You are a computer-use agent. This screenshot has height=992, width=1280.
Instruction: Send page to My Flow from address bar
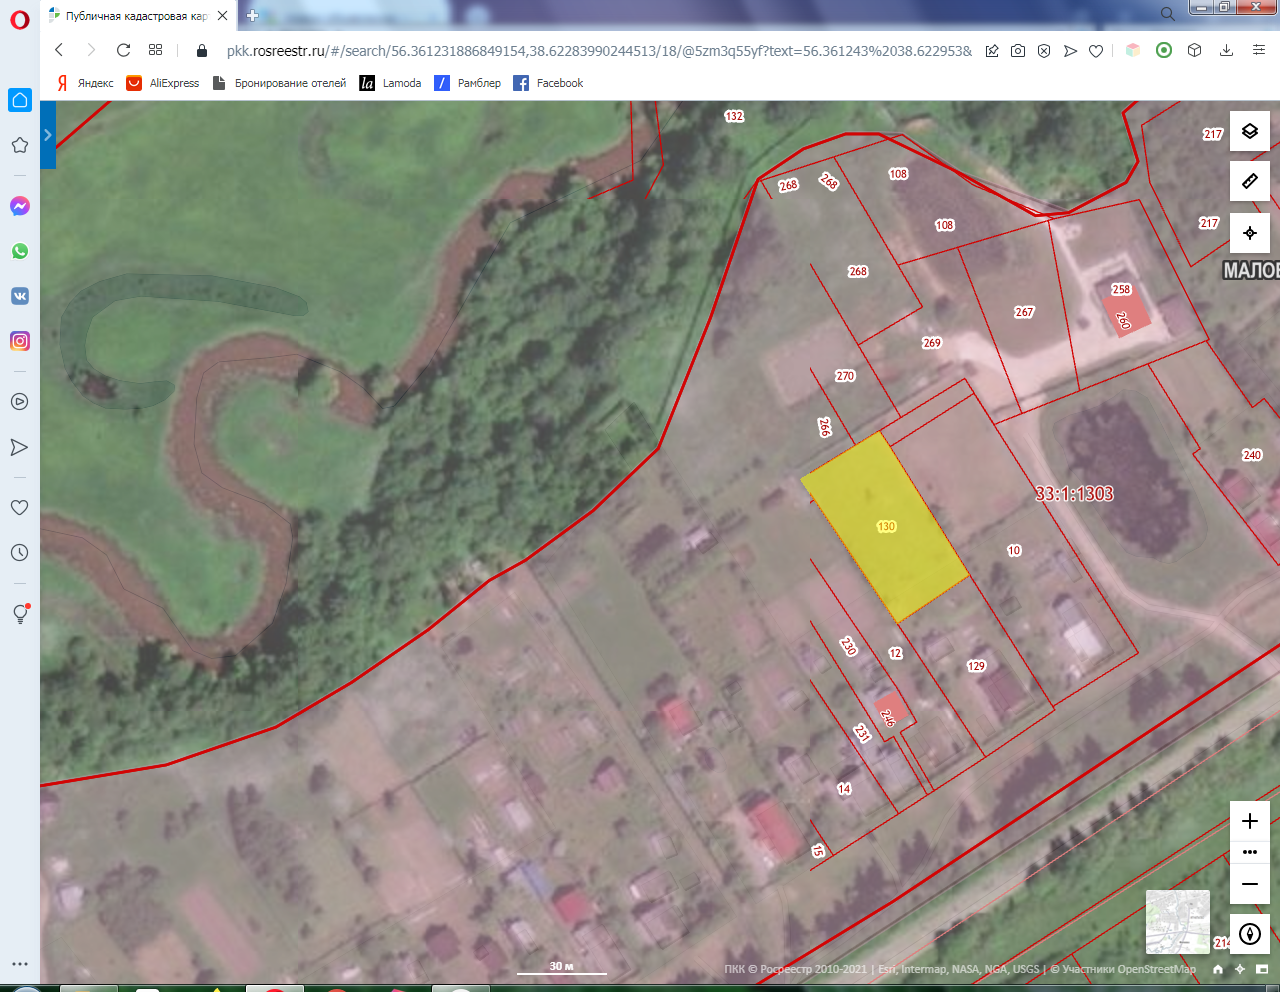[1070, 51]
